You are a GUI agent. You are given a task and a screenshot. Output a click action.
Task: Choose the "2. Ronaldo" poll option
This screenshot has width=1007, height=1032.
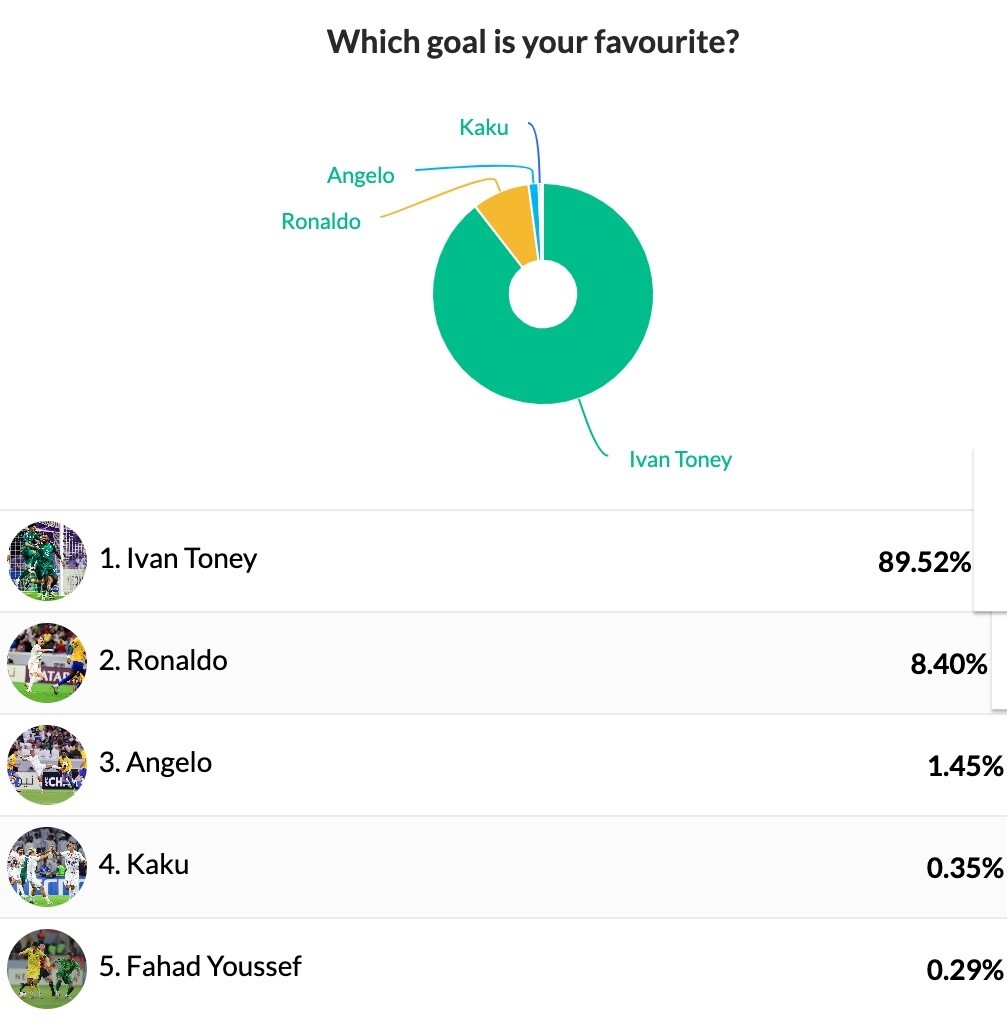point(164,660)
